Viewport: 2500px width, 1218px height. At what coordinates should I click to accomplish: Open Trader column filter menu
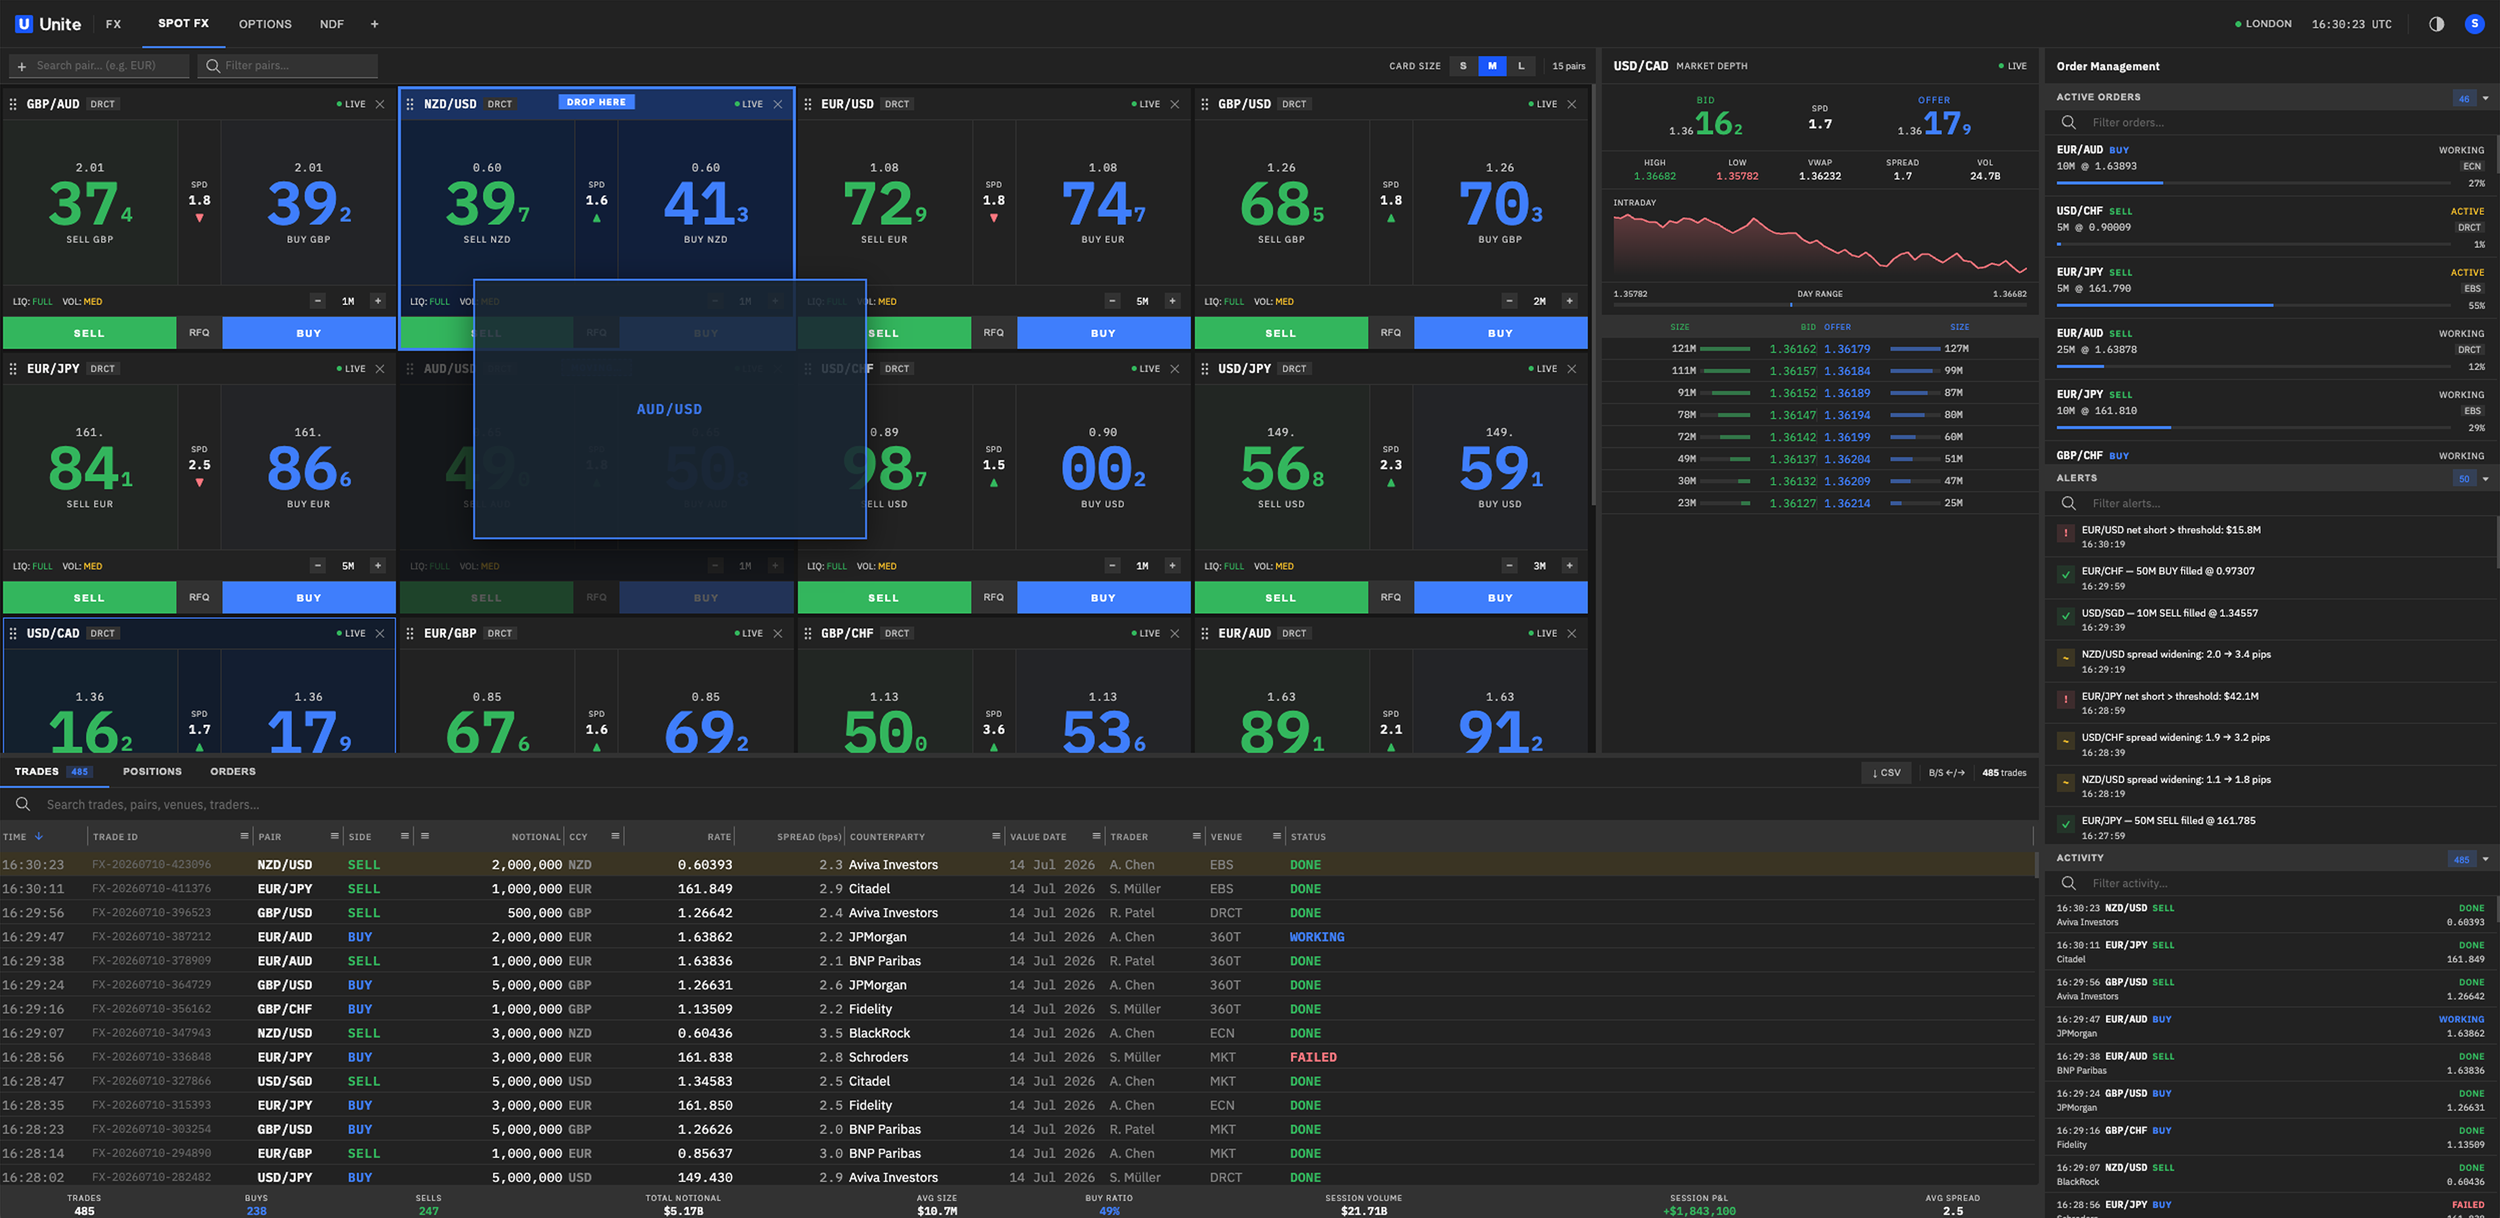click(x=1196, y=836)
